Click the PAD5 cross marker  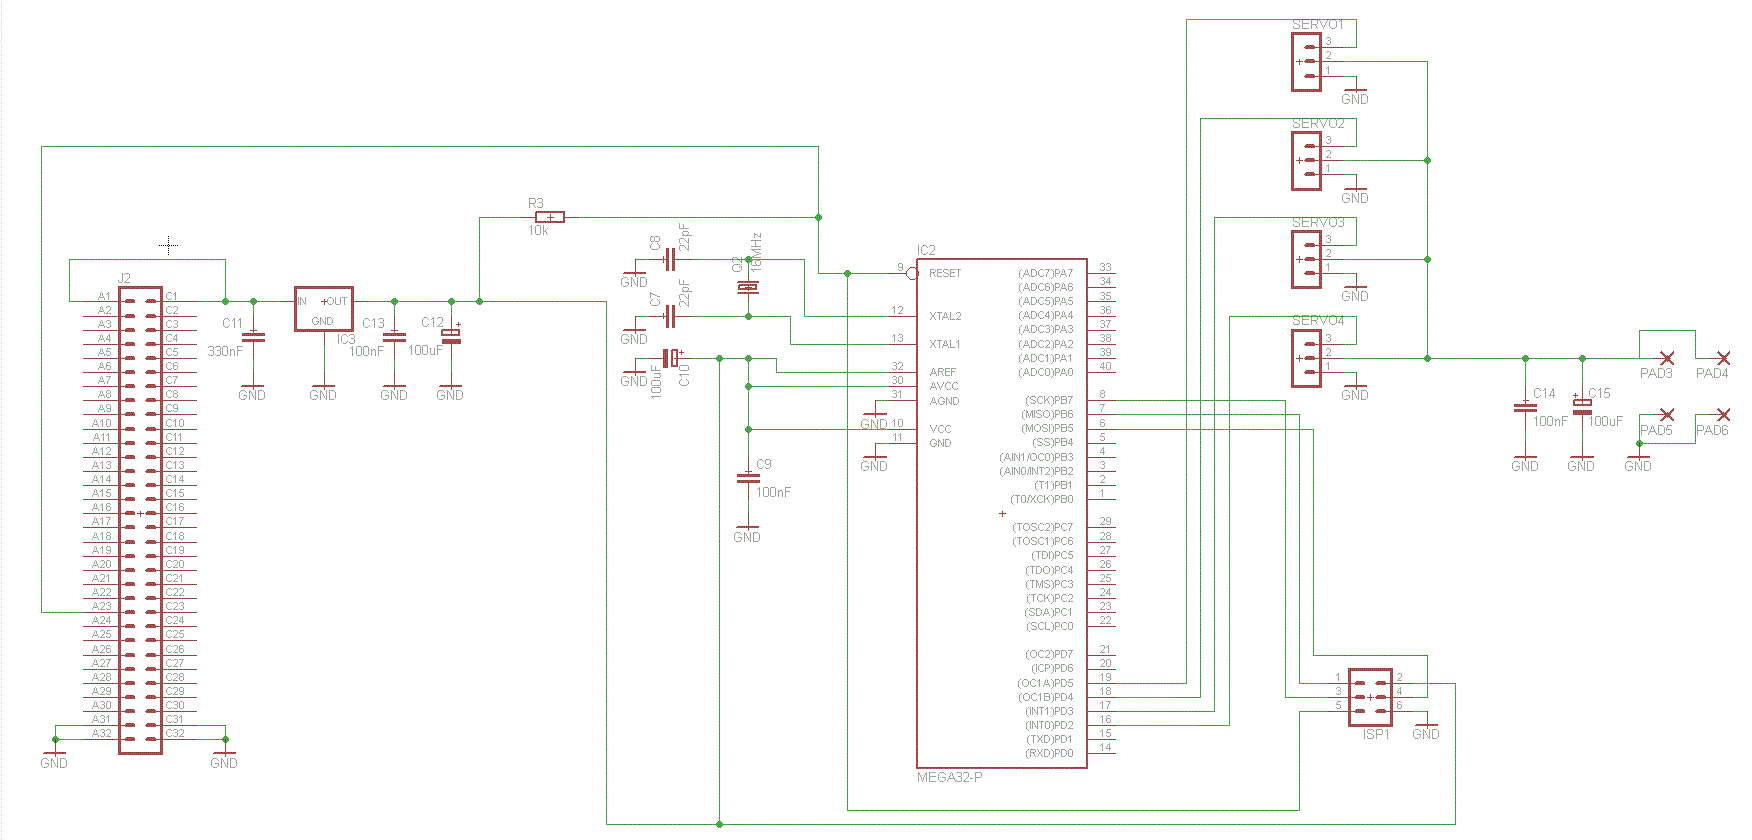tap(1666, 414)
